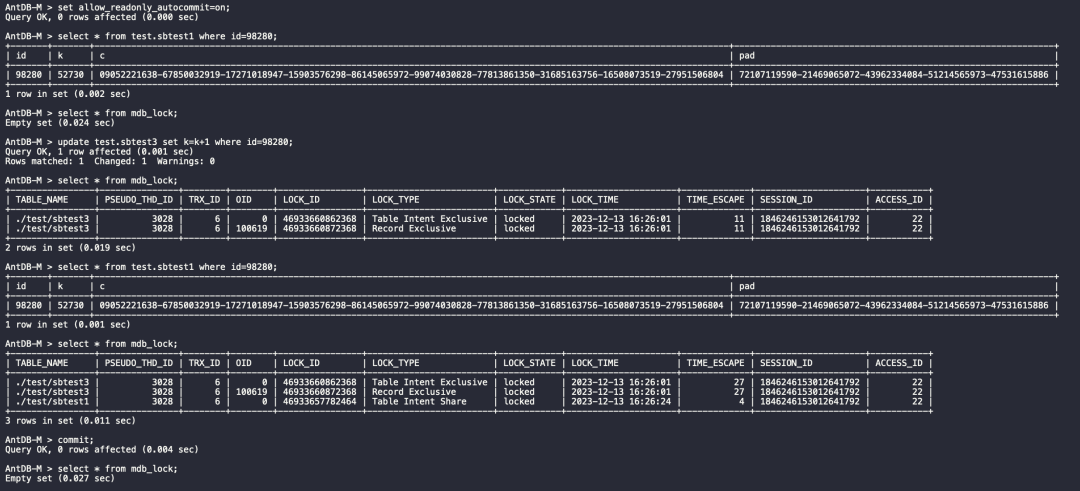This screenshot has width=1080, height=491.
Task: Select TIME_ESCAPE 27 in Record Exclusive row
Action: tap(739, 392)
